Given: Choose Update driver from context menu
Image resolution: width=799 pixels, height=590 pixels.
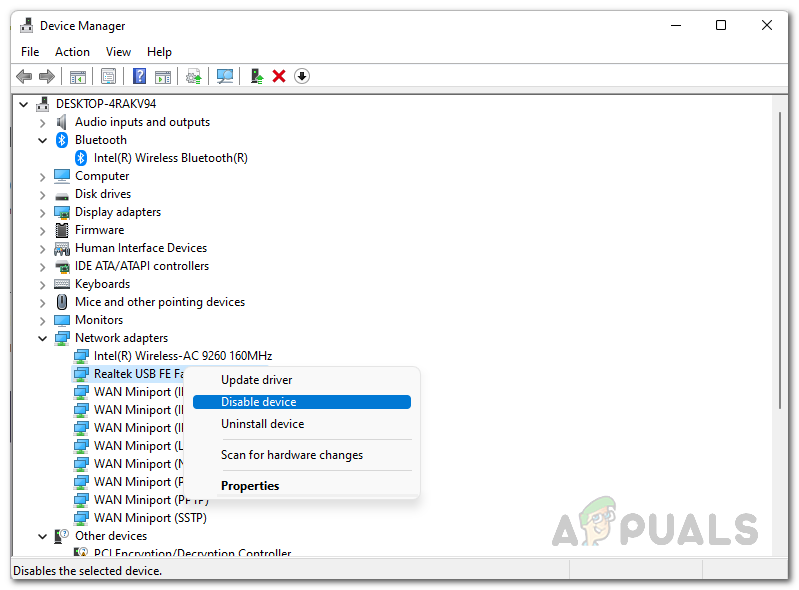Looking at the screenshot, I should [x=302, y=380].
